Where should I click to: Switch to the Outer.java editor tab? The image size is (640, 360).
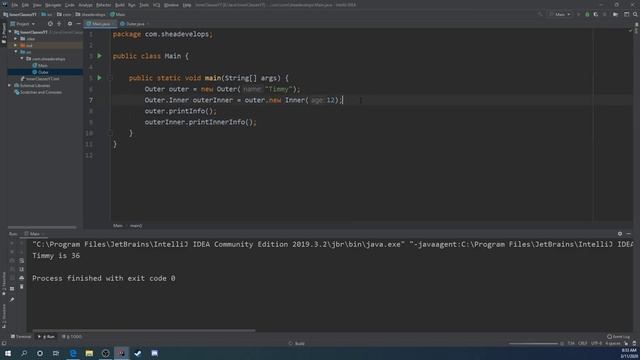coord(135,24)
